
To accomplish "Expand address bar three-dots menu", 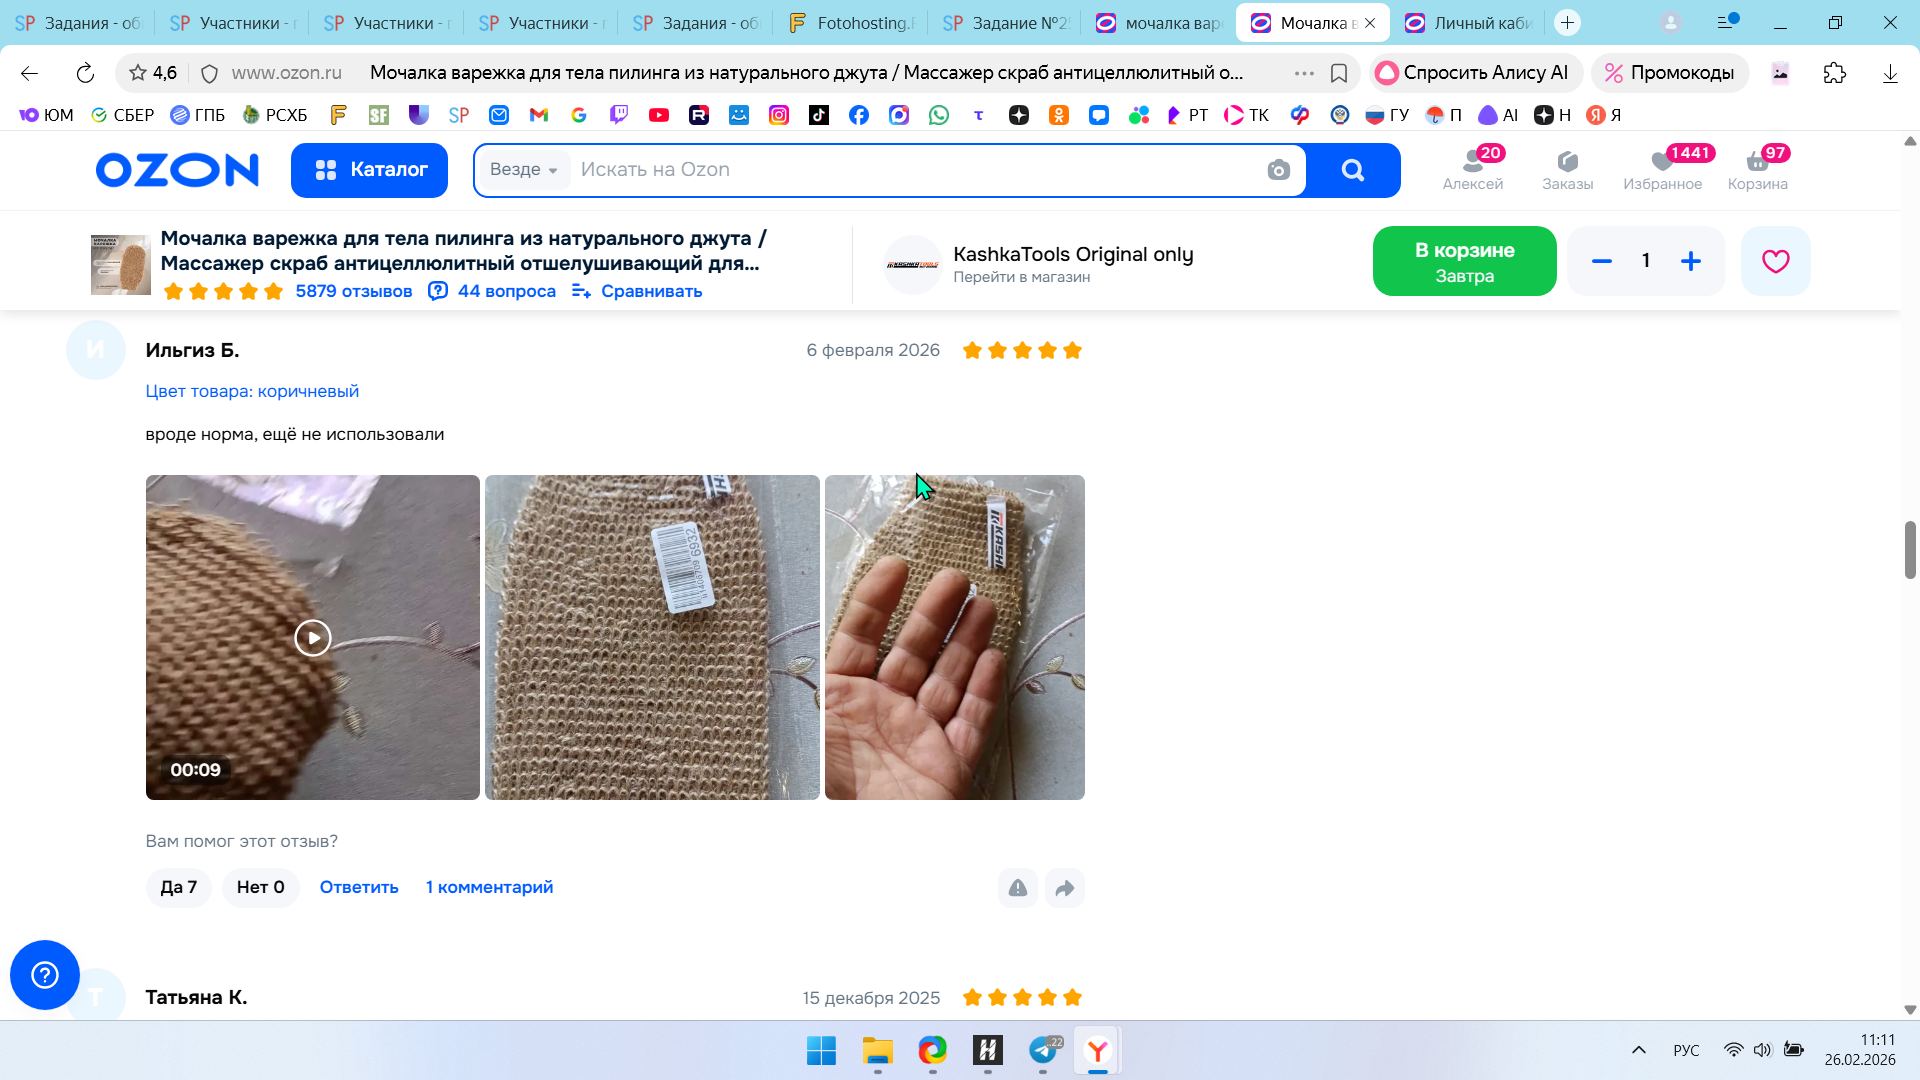I will [x=1304, y=73].
